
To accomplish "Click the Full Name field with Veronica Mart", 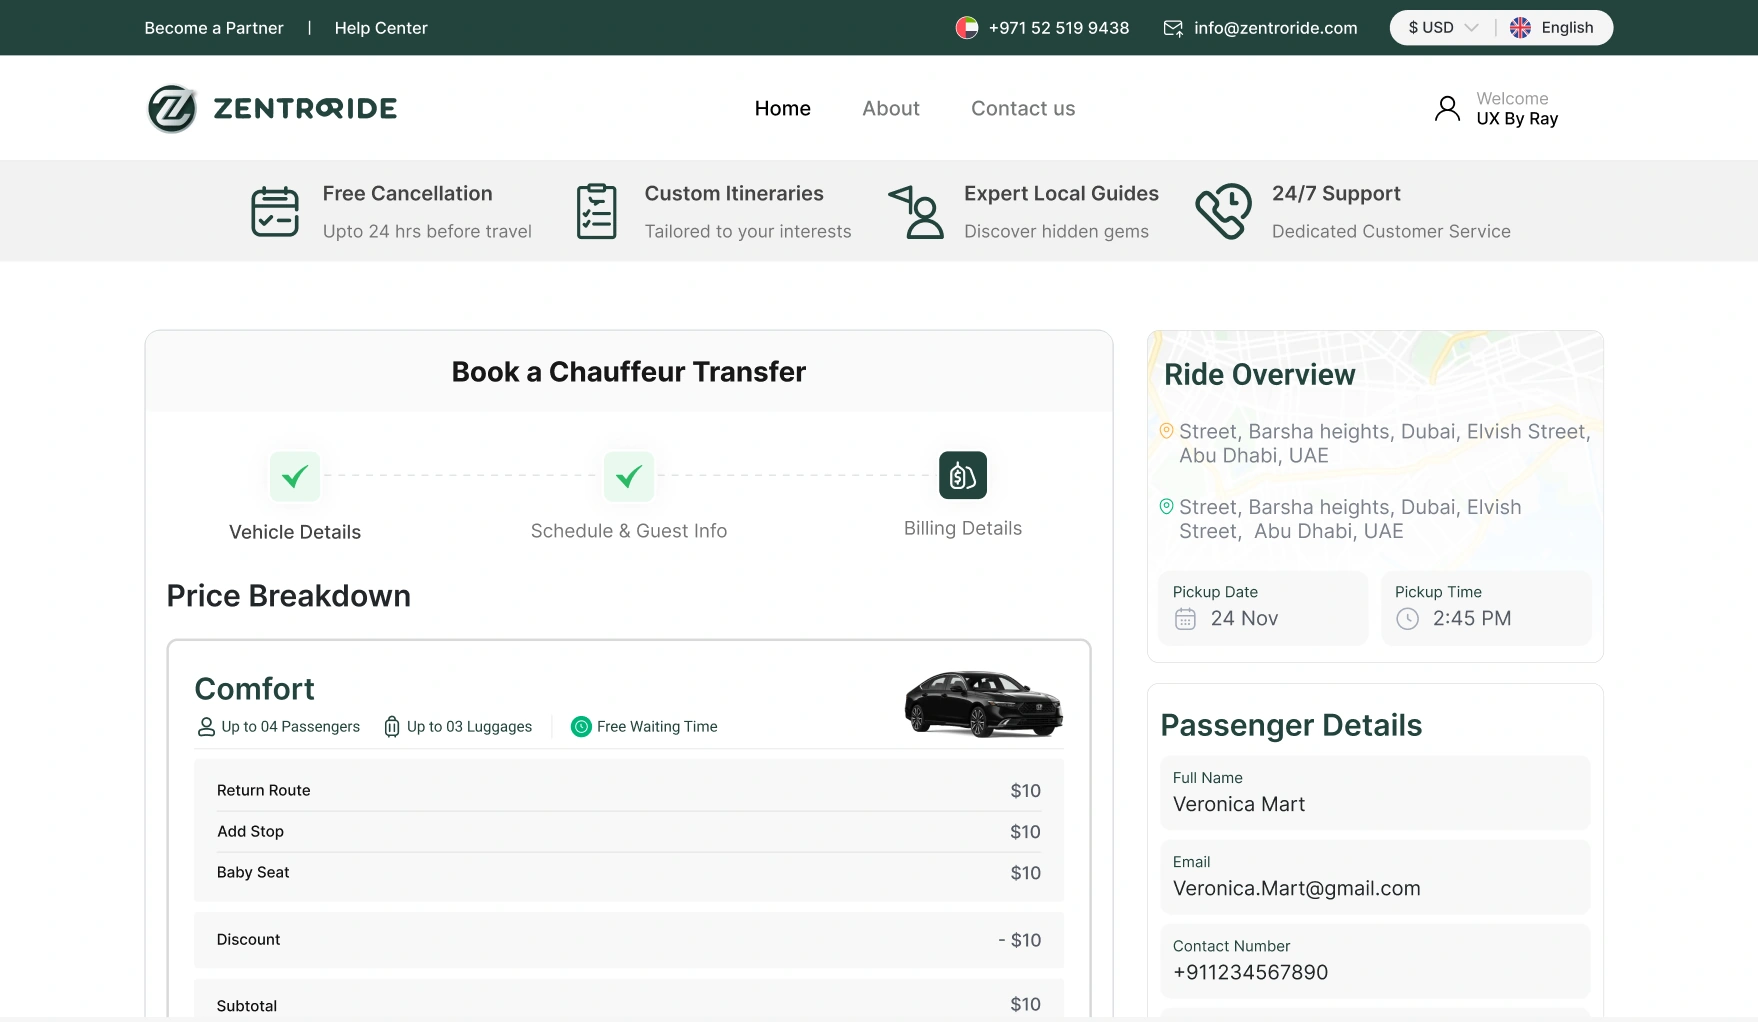I will [x=1375, y=792].
